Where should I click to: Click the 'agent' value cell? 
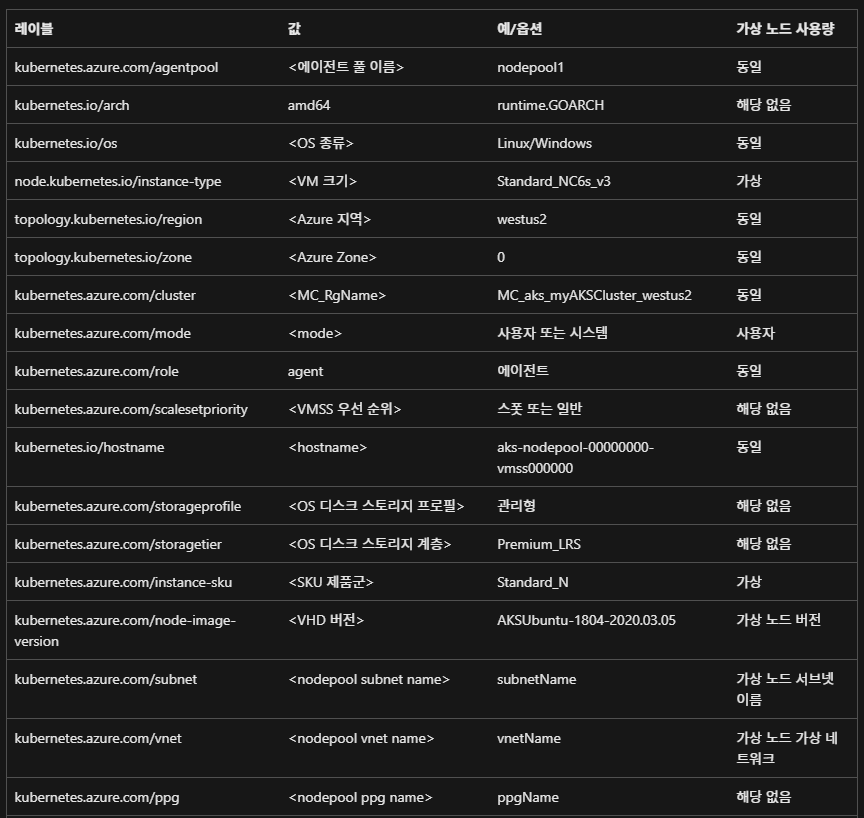[x=305, y=371]
